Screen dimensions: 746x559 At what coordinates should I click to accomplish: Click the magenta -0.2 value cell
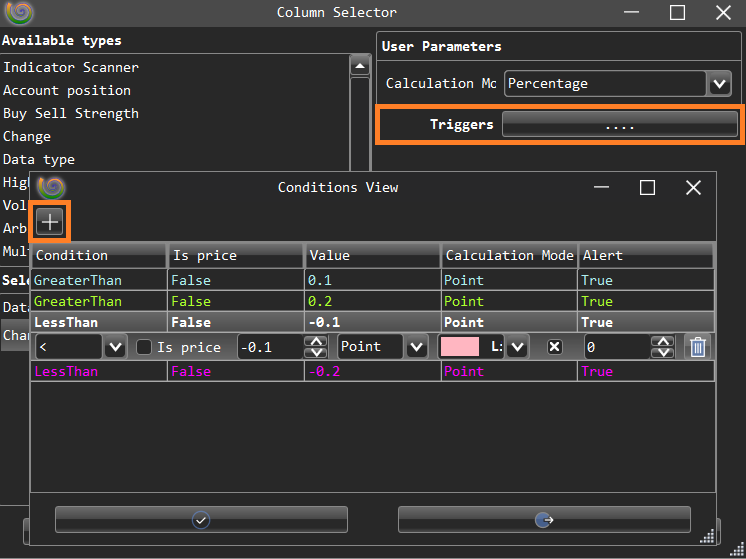click(373, 371)
